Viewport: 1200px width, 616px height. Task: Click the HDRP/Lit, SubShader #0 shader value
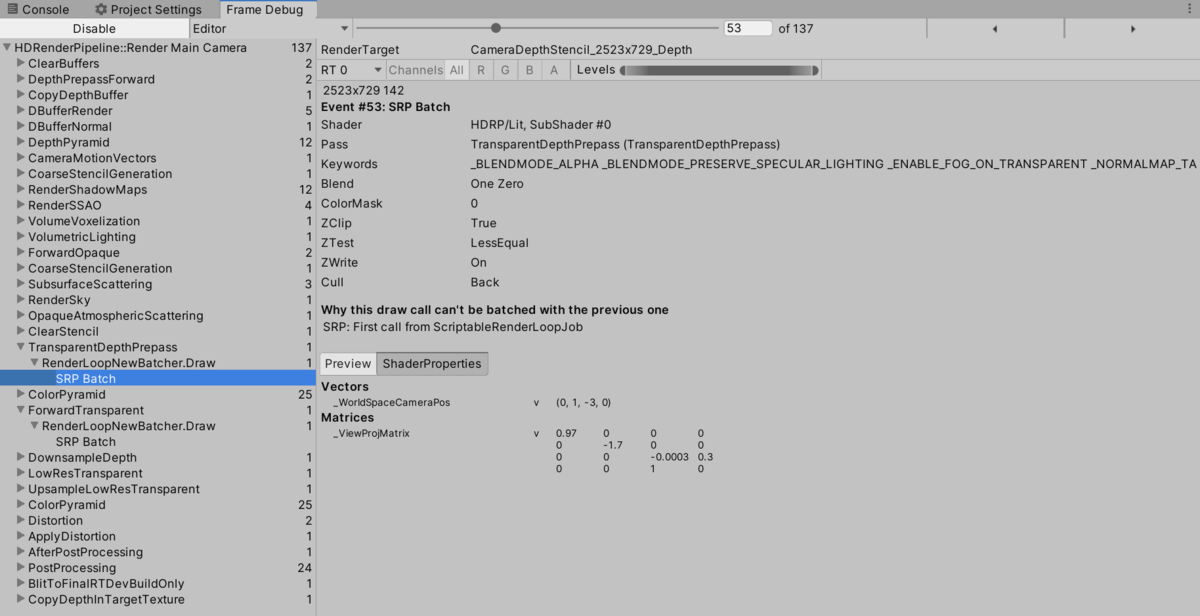[540, 125]
